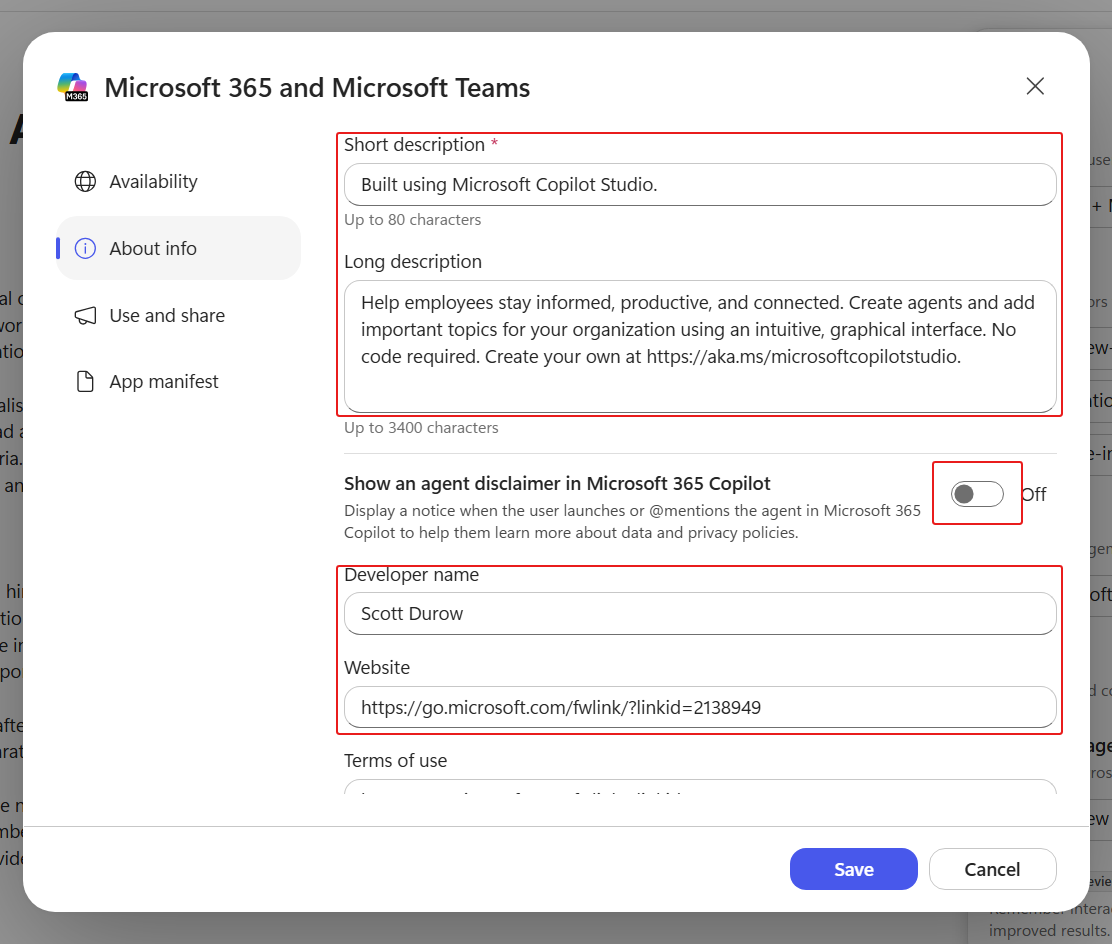Click the 'Terms of use' label
The width and height of the screenshot is (1112, 944).
(x=396, y=760)
